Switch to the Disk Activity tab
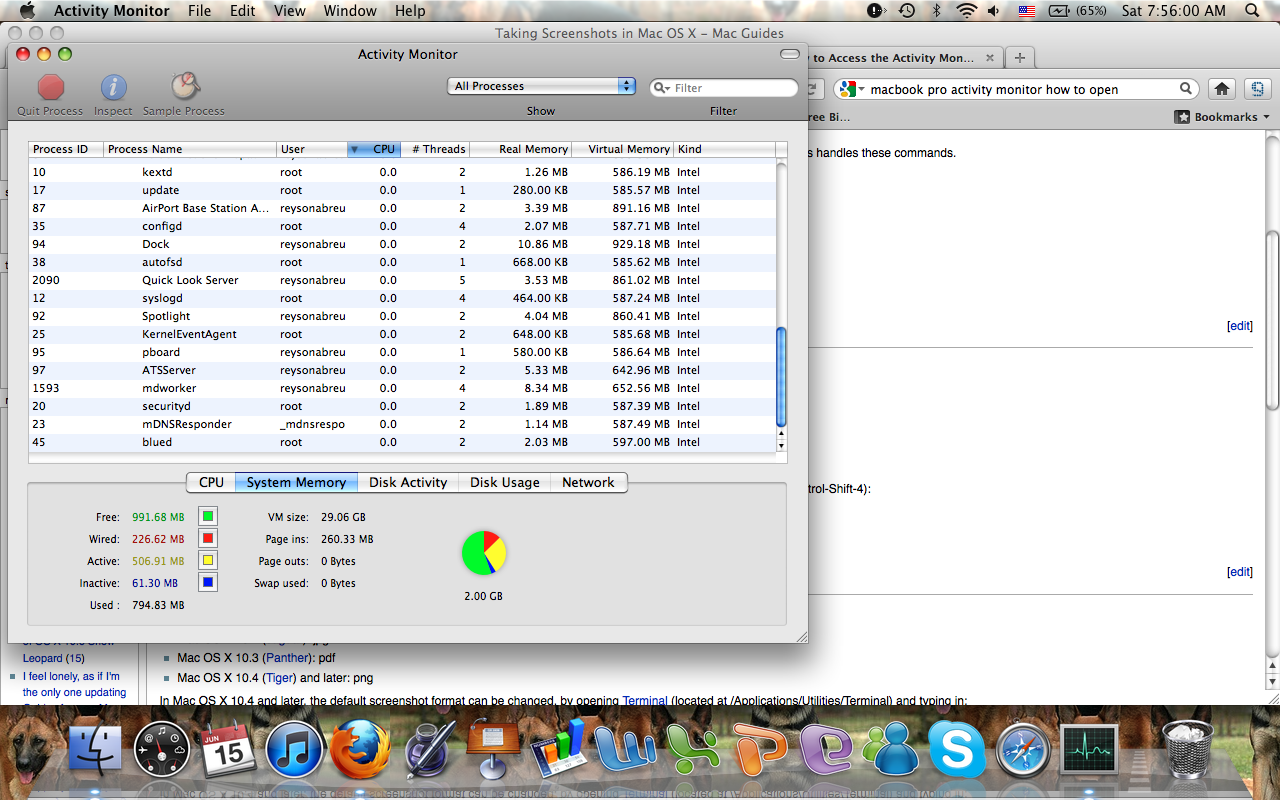This screenshot has width=1280, height=800. click(x=408, y=482)
